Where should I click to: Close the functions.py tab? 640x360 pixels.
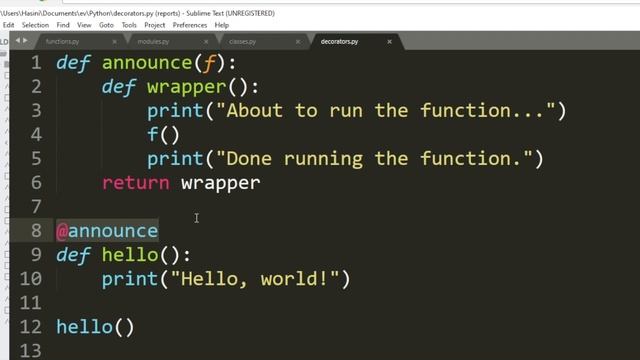point(114,42)
